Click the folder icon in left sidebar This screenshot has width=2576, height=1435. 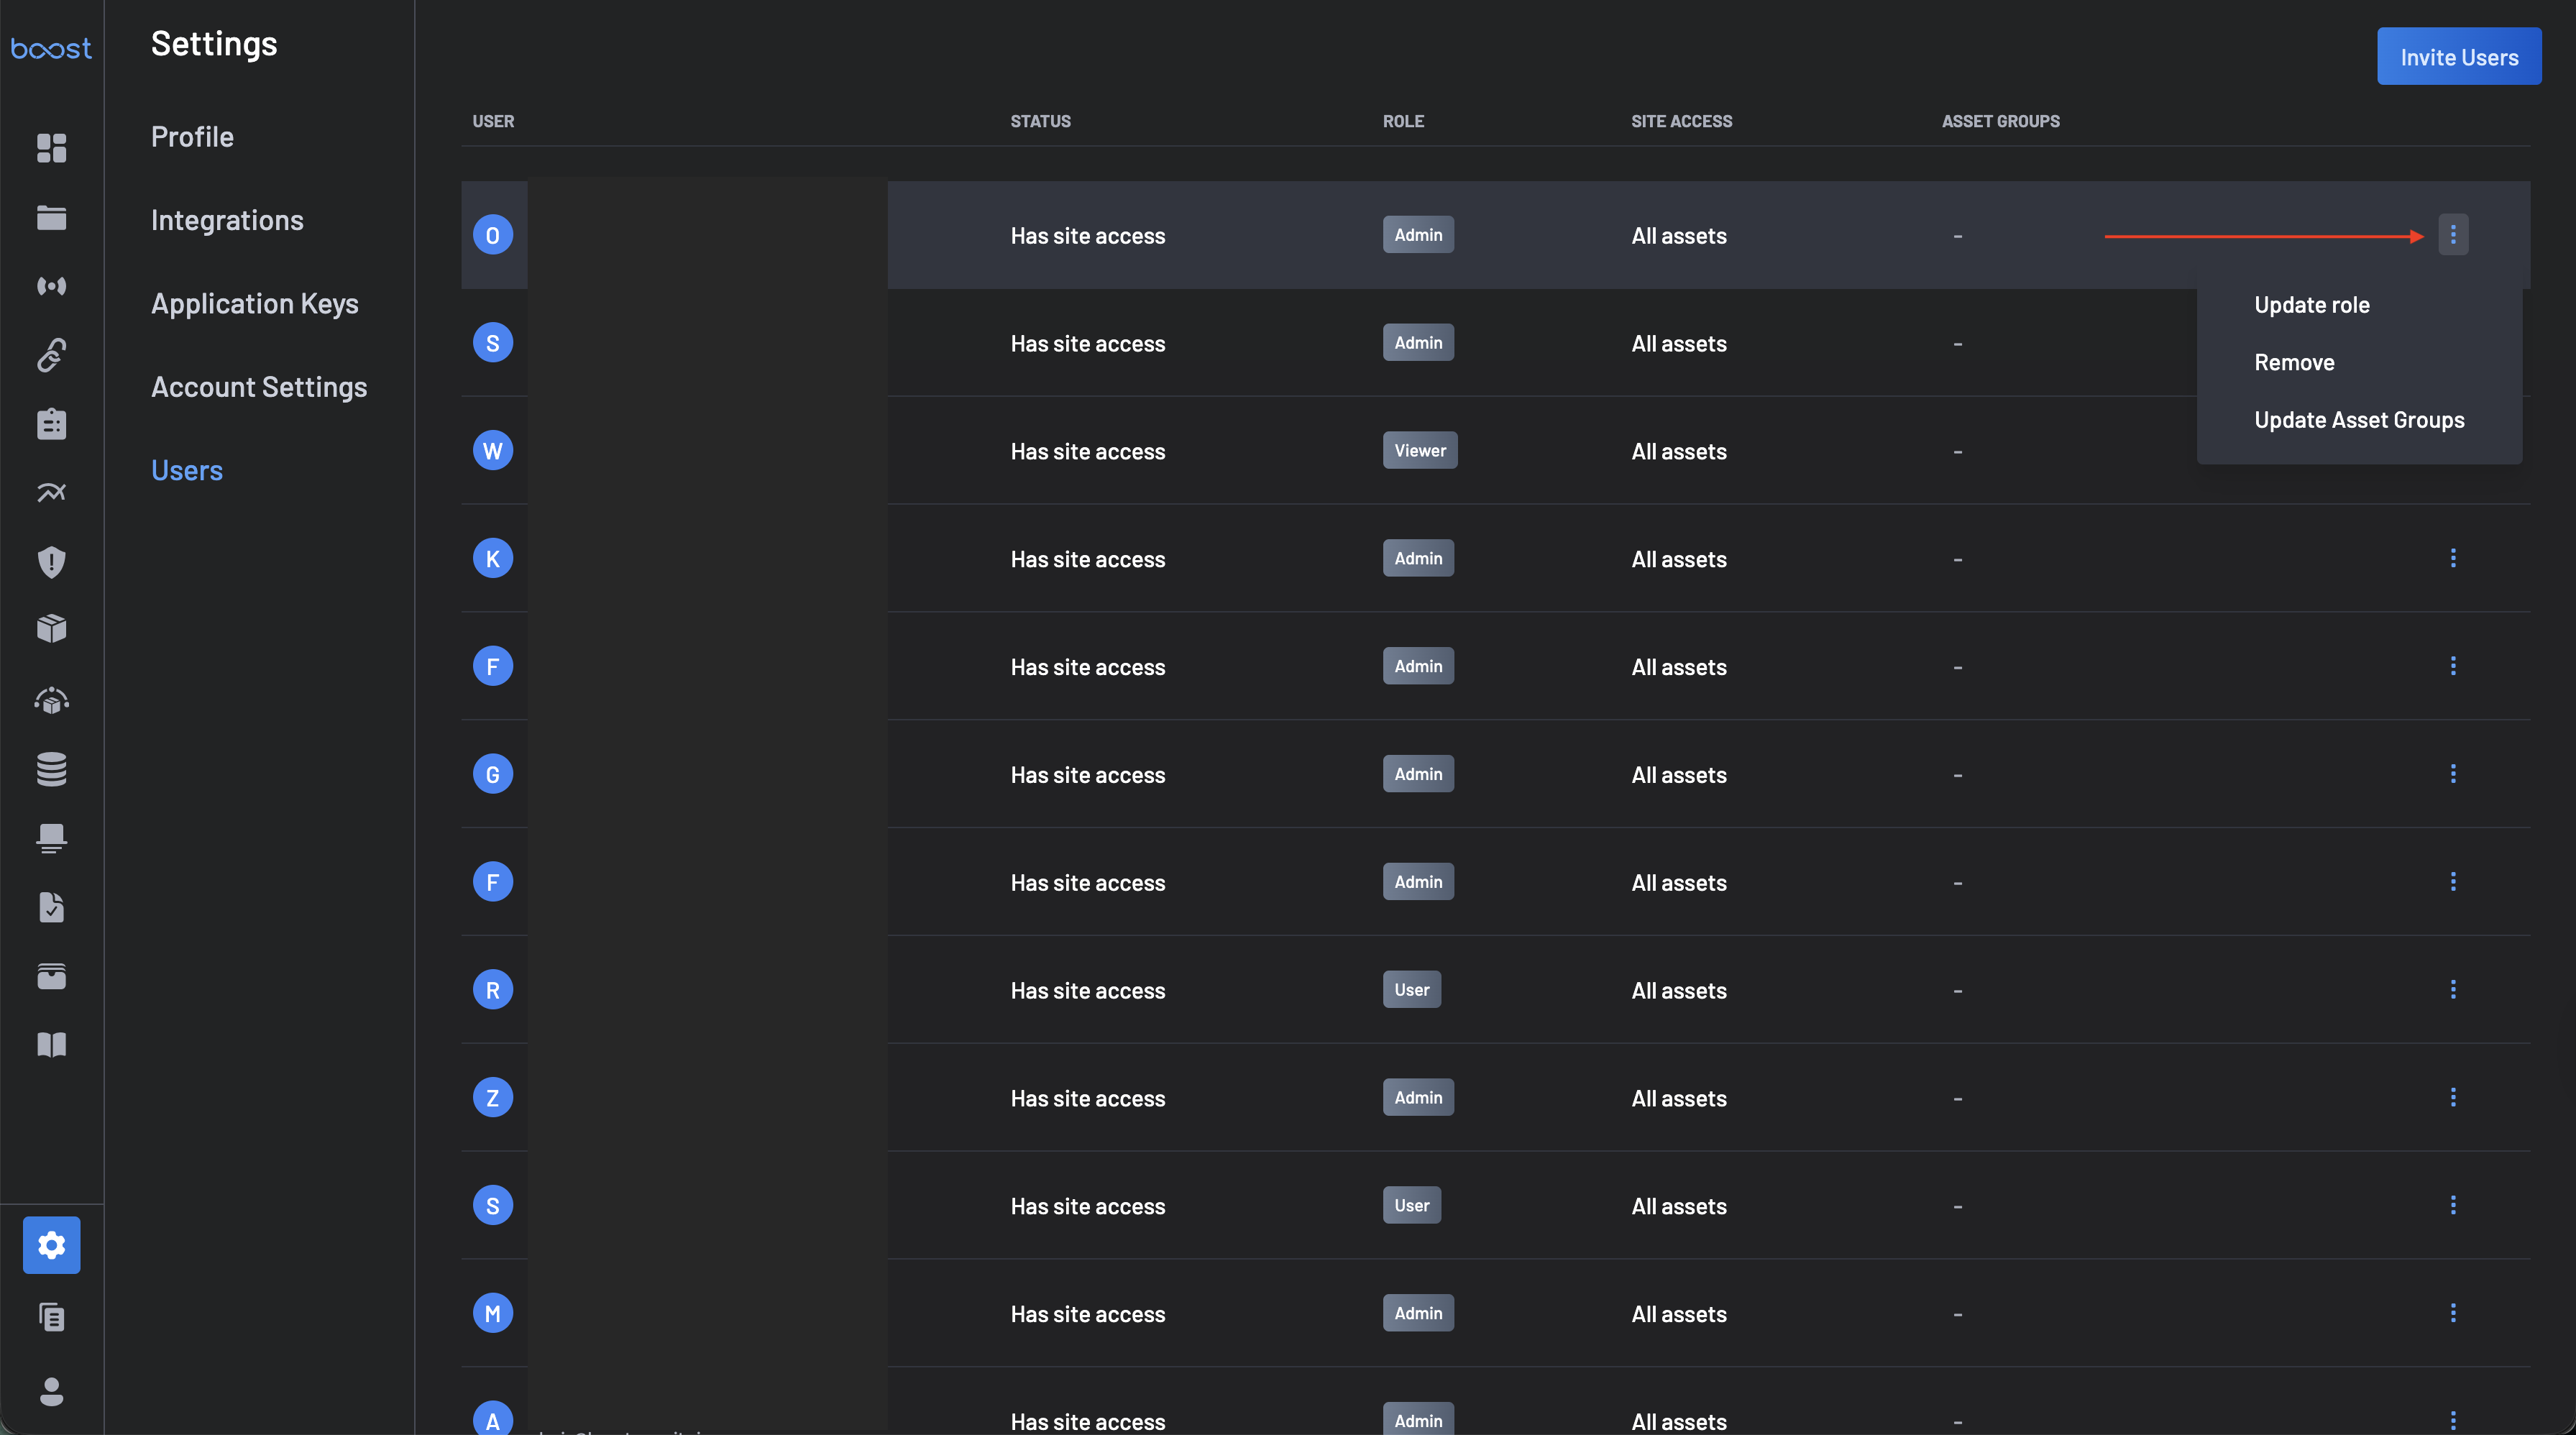point(51,217)
